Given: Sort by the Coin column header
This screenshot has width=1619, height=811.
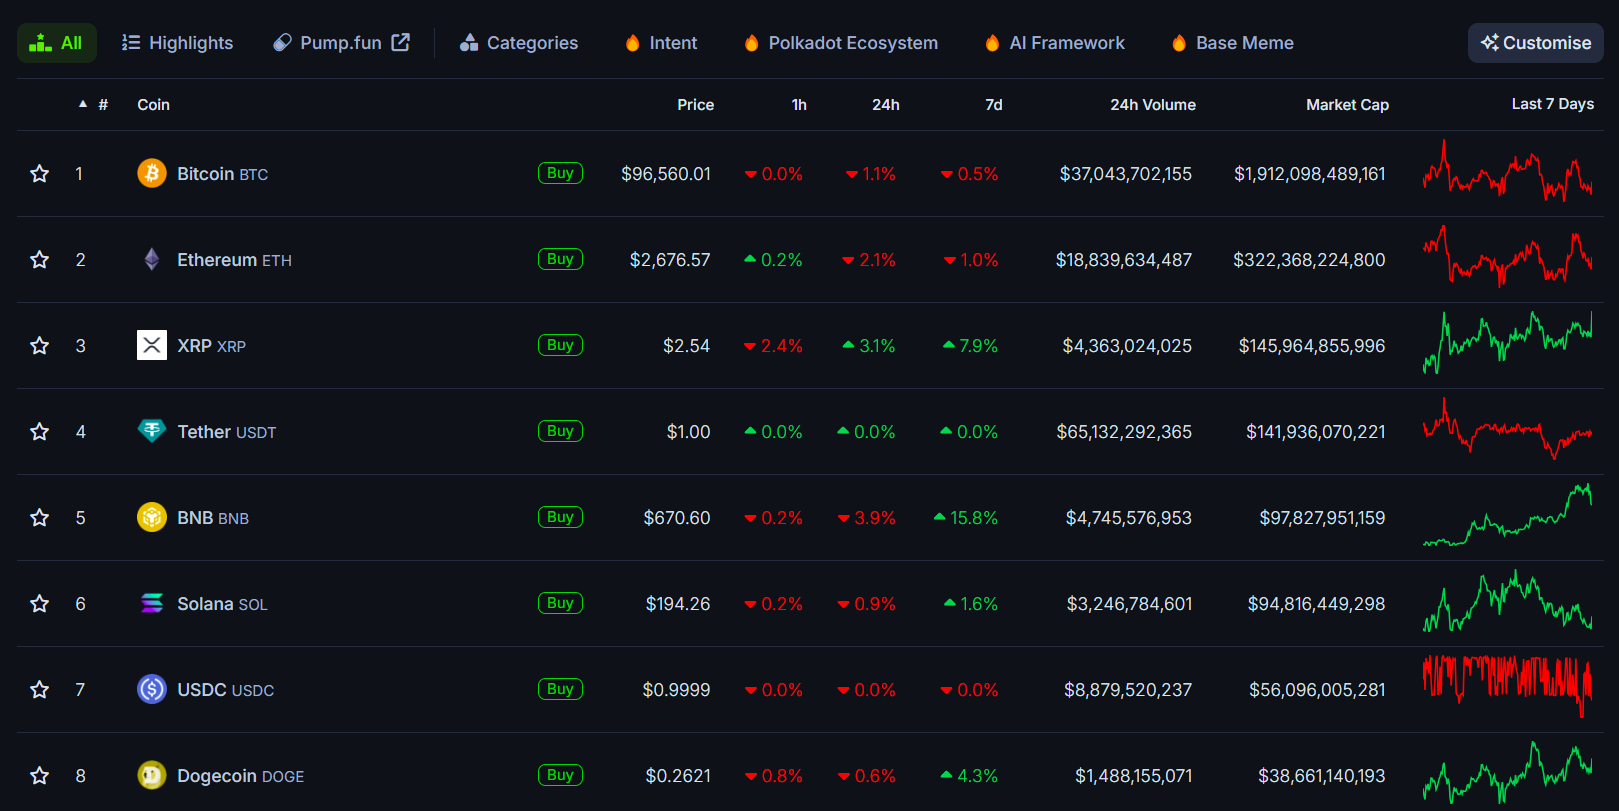Looking at the screenshot, I should [153, 104].
